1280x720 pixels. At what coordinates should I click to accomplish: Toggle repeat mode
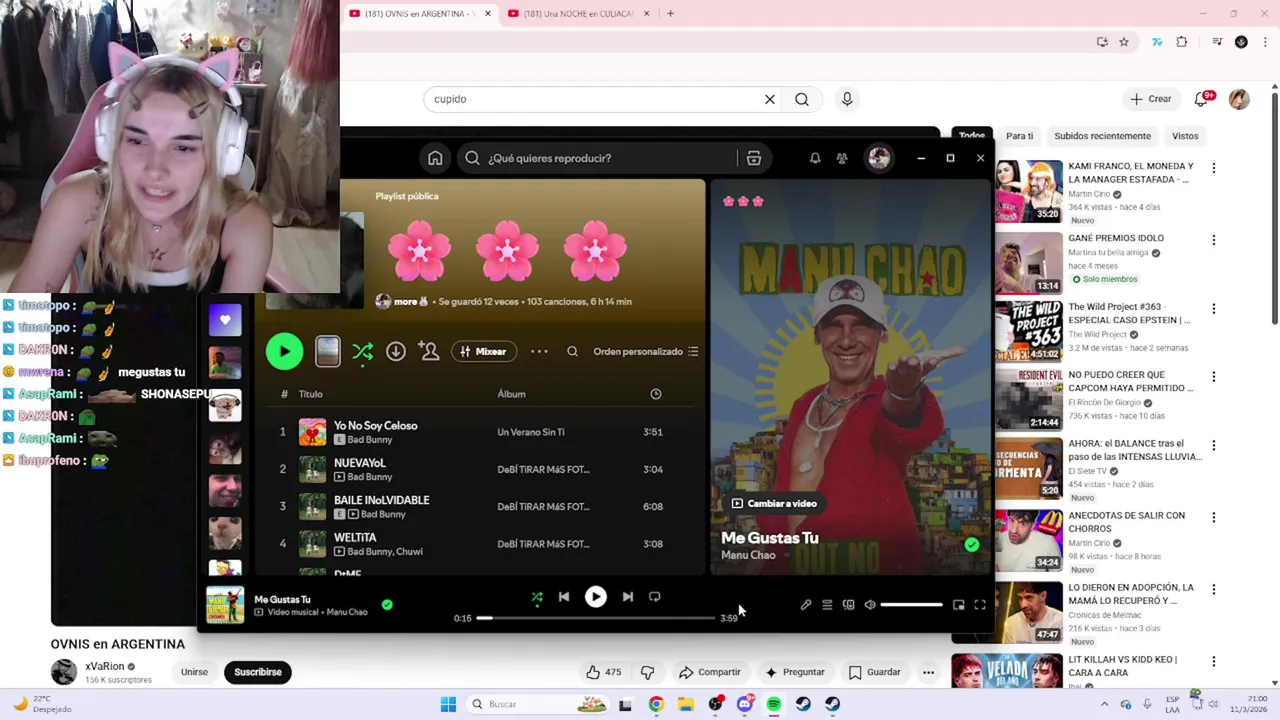coord(655,597)
